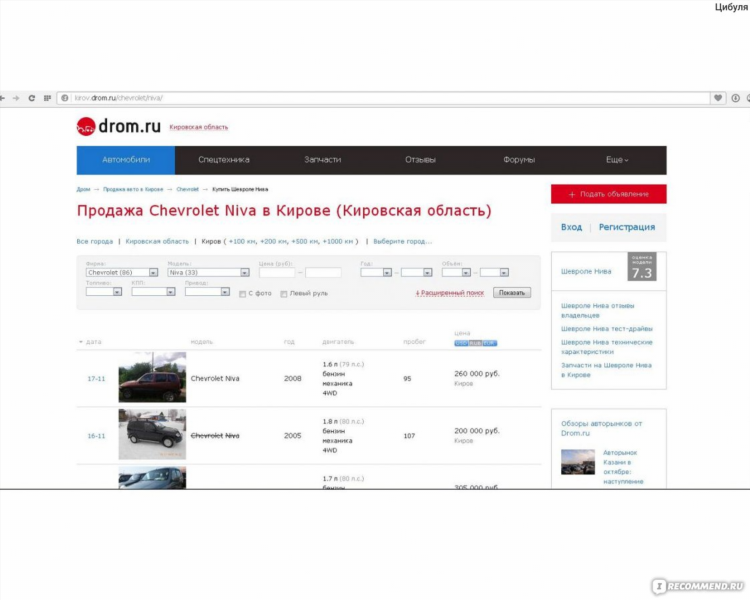Click the Выберите город link
Viewport: 750px width, 600px height.
(x=402, y=242)
